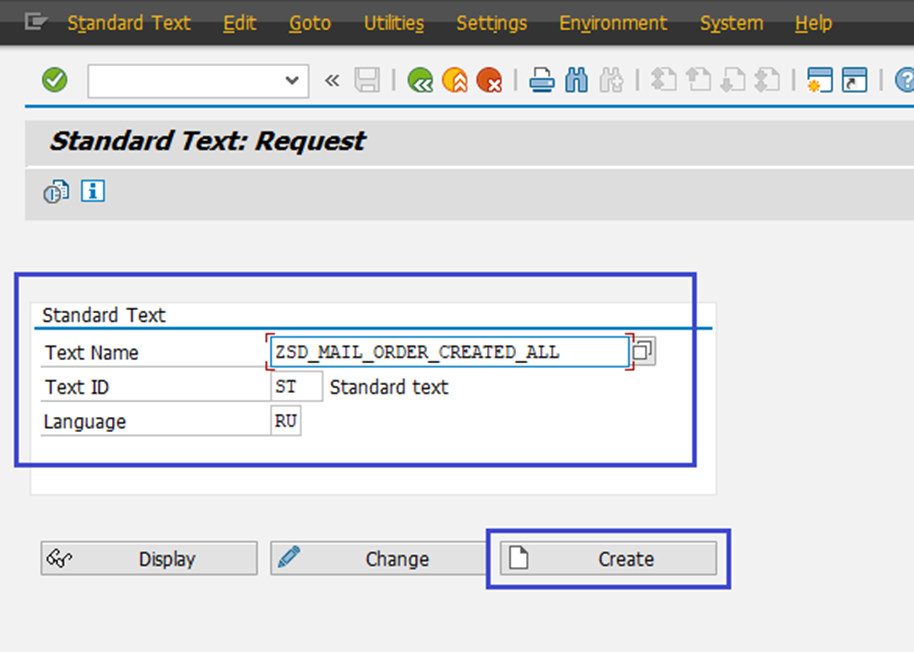
Task: Open the search help beside Text Name
Action: (643, 351)
